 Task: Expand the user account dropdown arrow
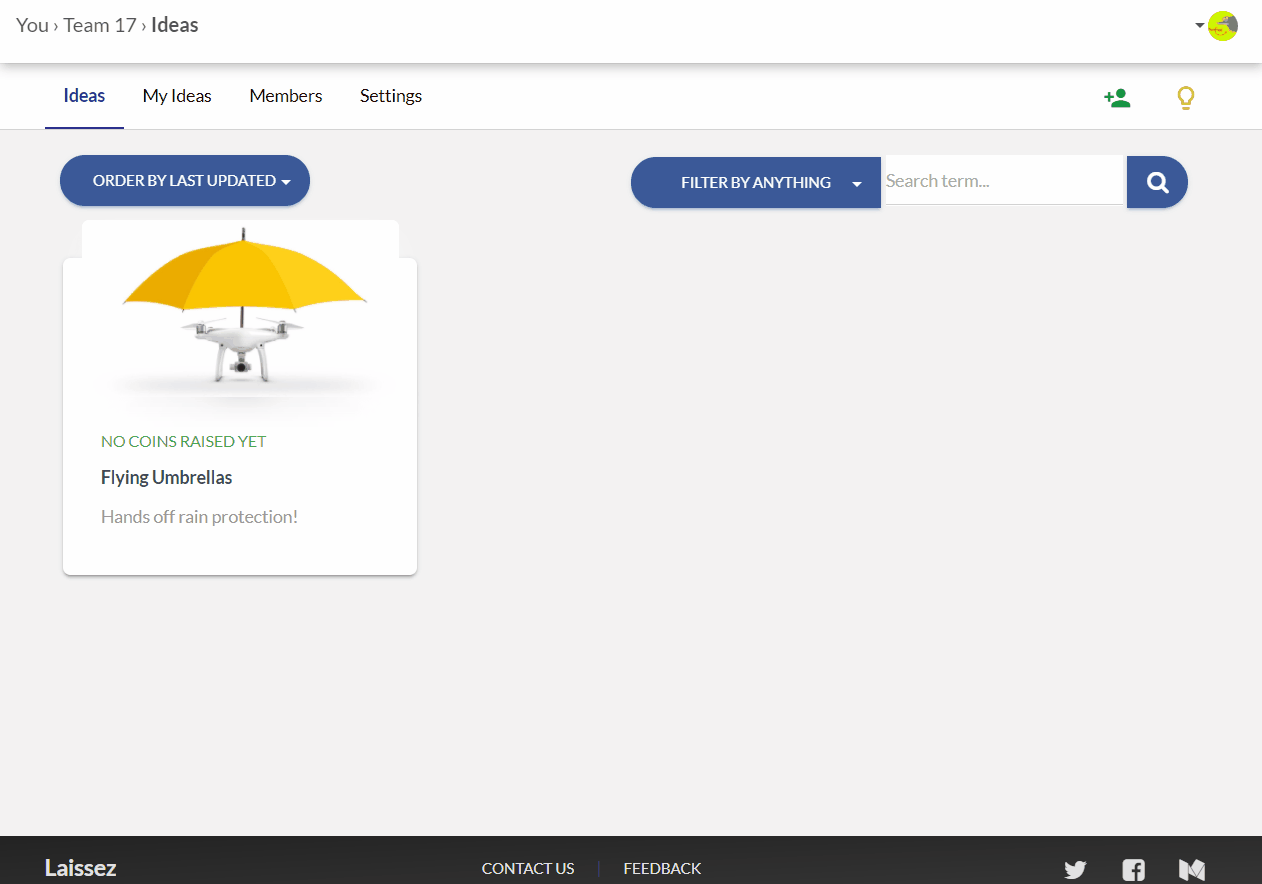coord(1200,26)
